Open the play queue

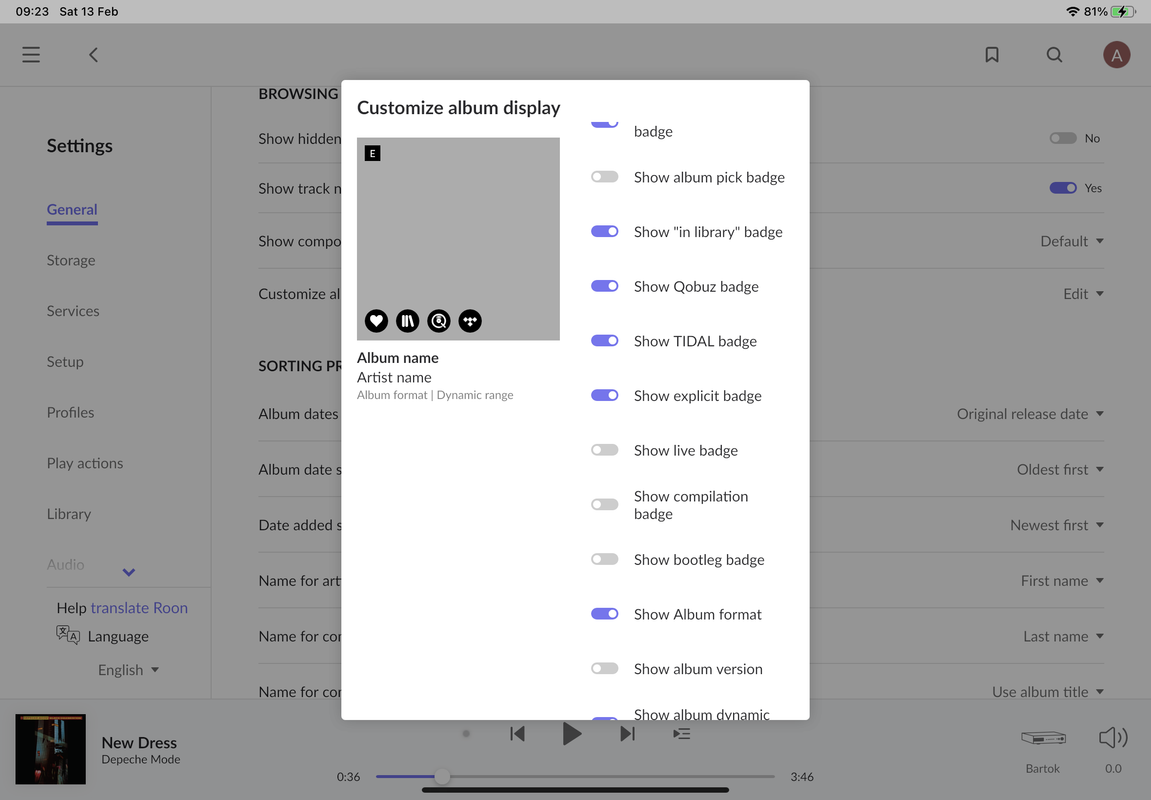[x=681, y=733]
